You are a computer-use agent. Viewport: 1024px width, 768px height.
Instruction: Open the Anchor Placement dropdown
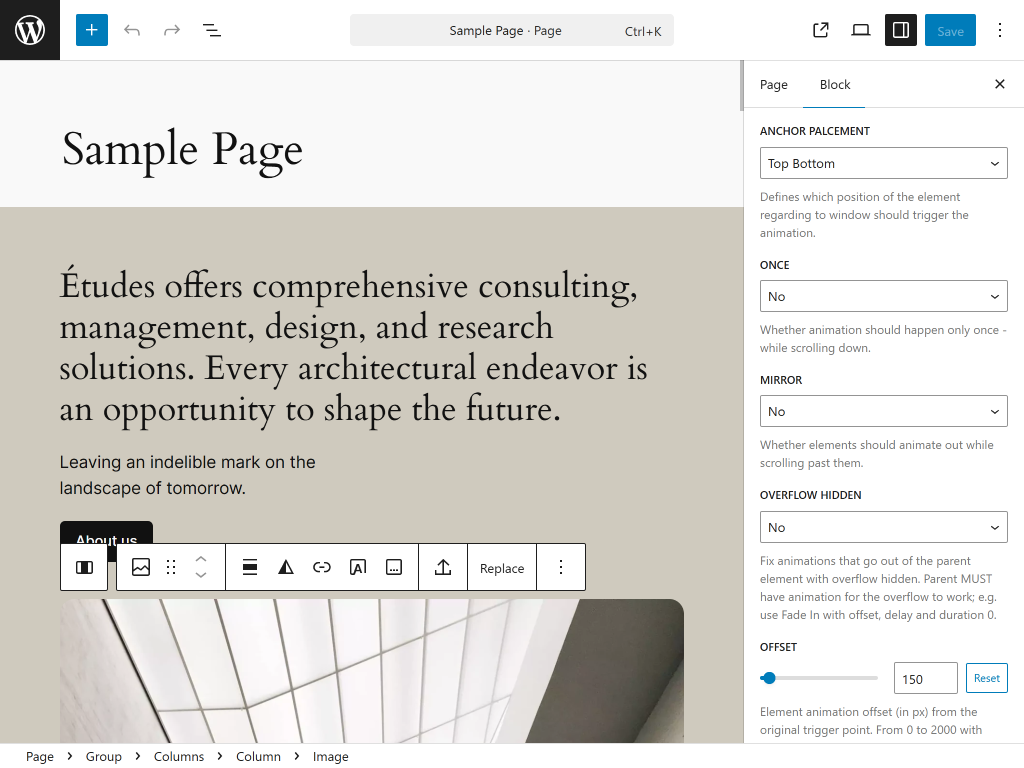coord(883,163)
